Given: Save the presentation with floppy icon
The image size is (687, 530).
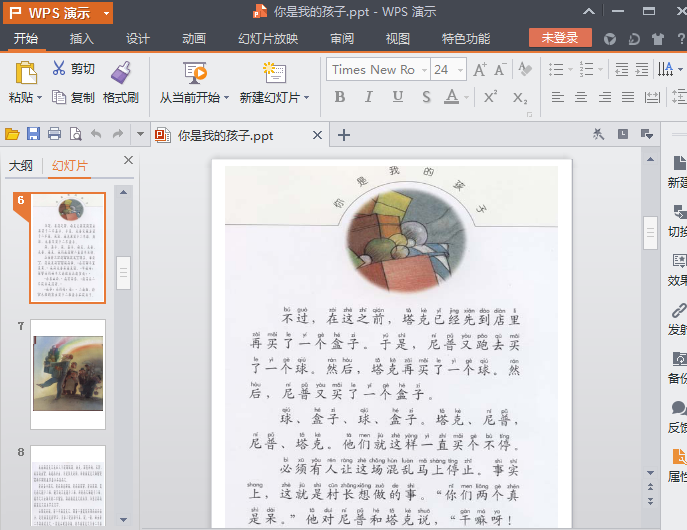Looking at the screenshot, I should (33, 134).
